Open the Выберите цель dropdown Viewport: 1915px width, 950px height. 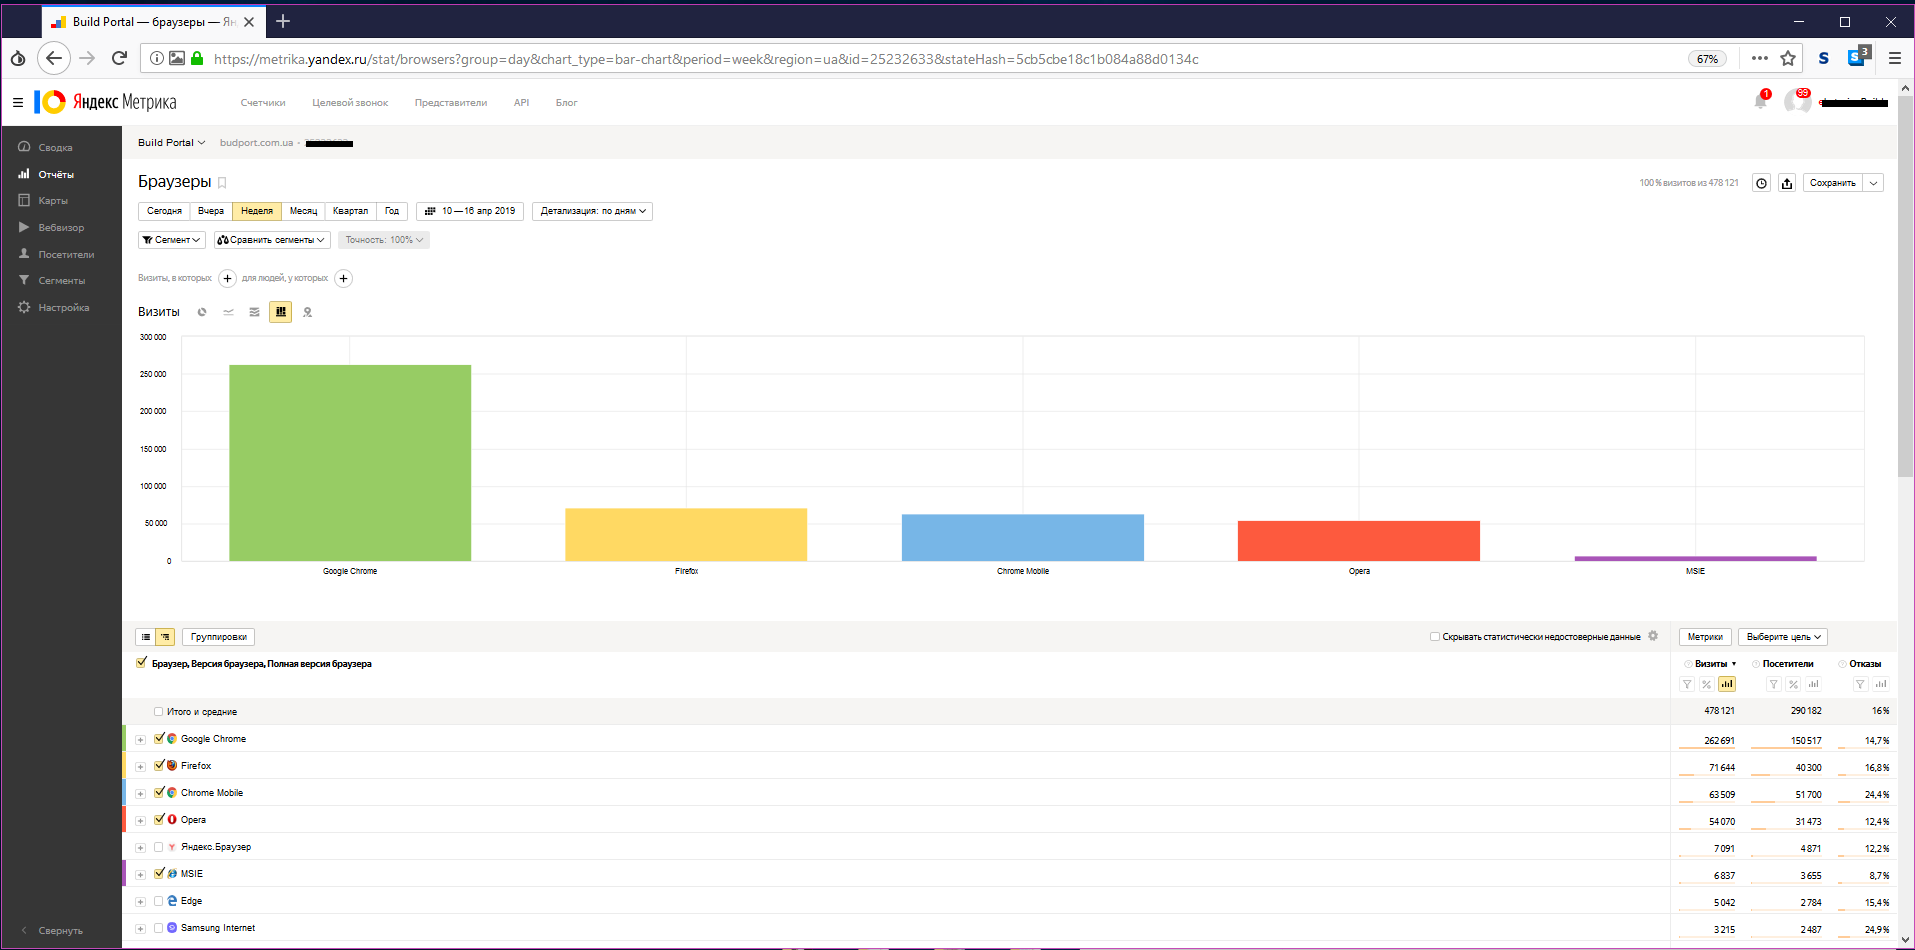(1783, 637)
